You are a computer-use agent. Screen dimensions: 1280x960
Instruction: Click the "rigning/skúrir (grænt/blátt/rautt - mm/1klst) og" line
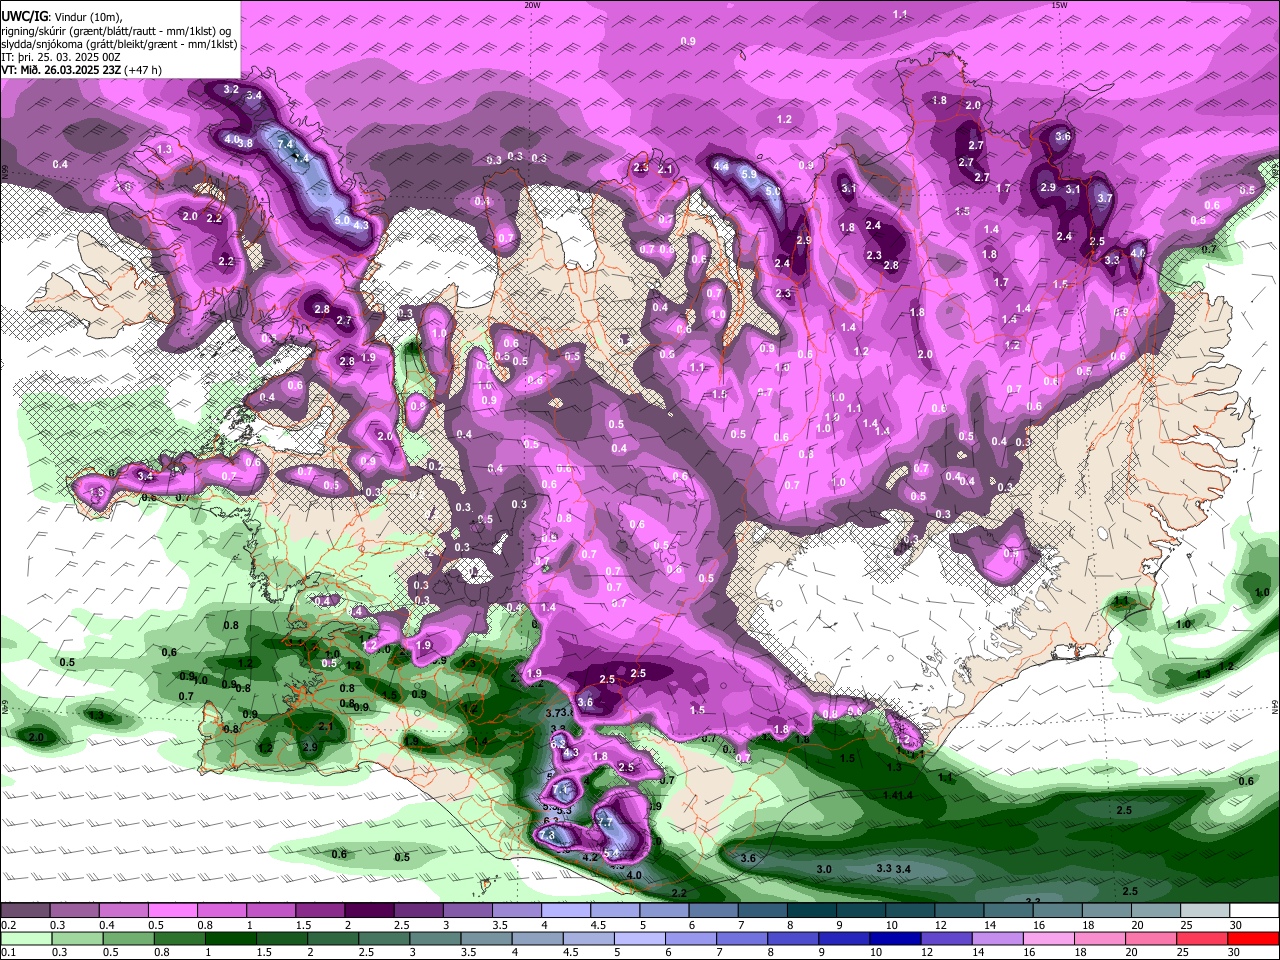coord(118,30)
